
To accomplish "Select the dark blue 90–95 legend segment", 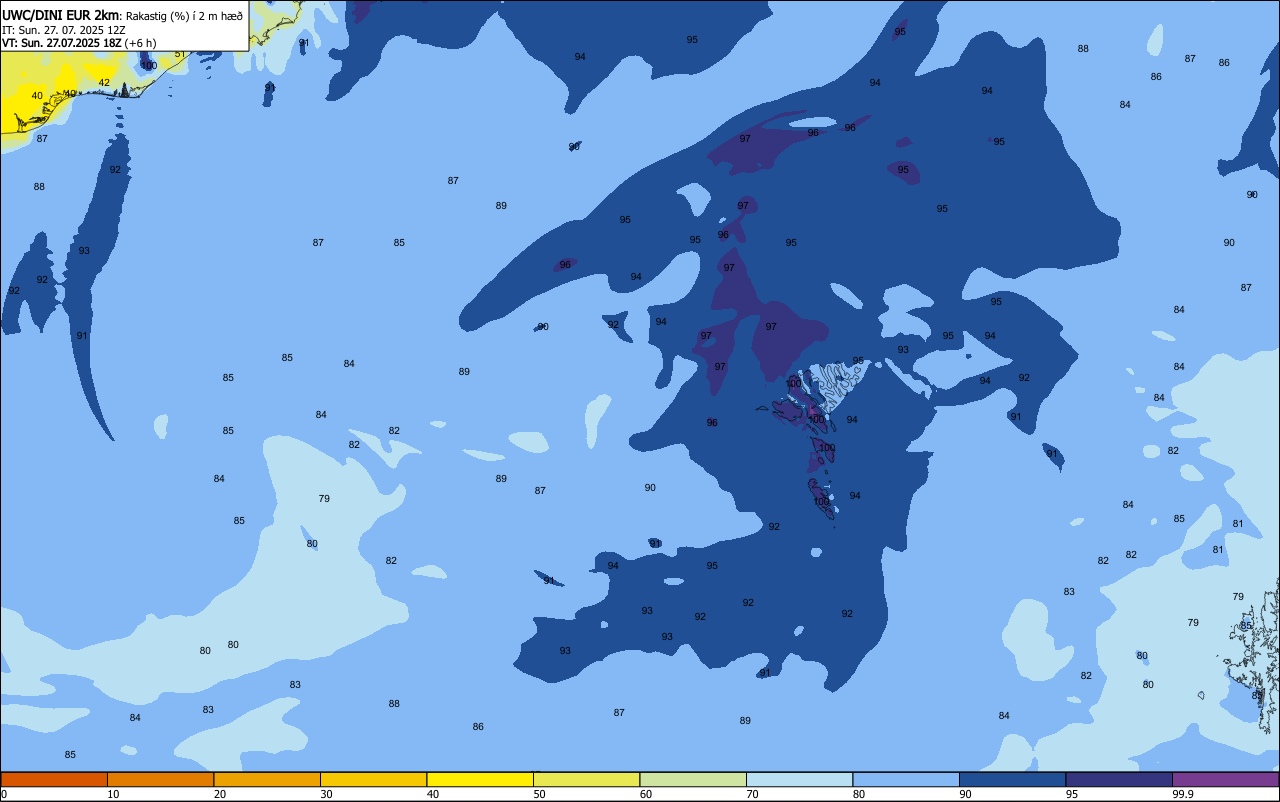I will [1012, 779].
